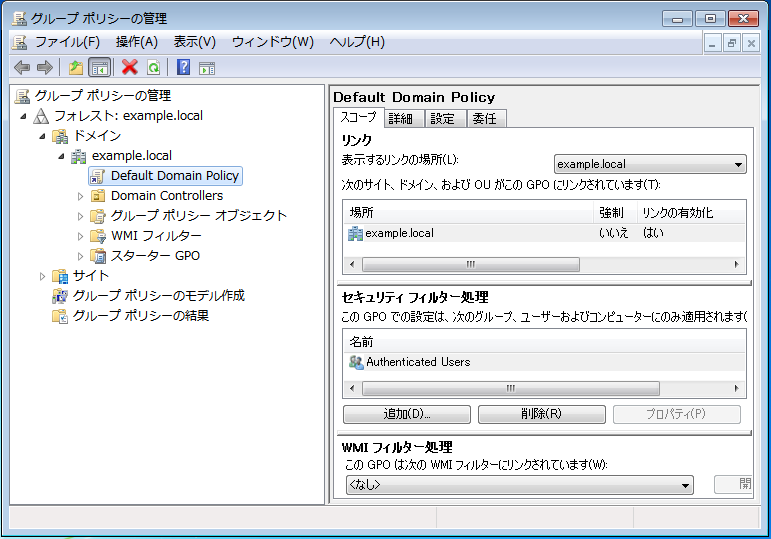This screenshot has width=771, height=539.
Task: Click the 削除(R) button
Action: click(x=541, y=414)
